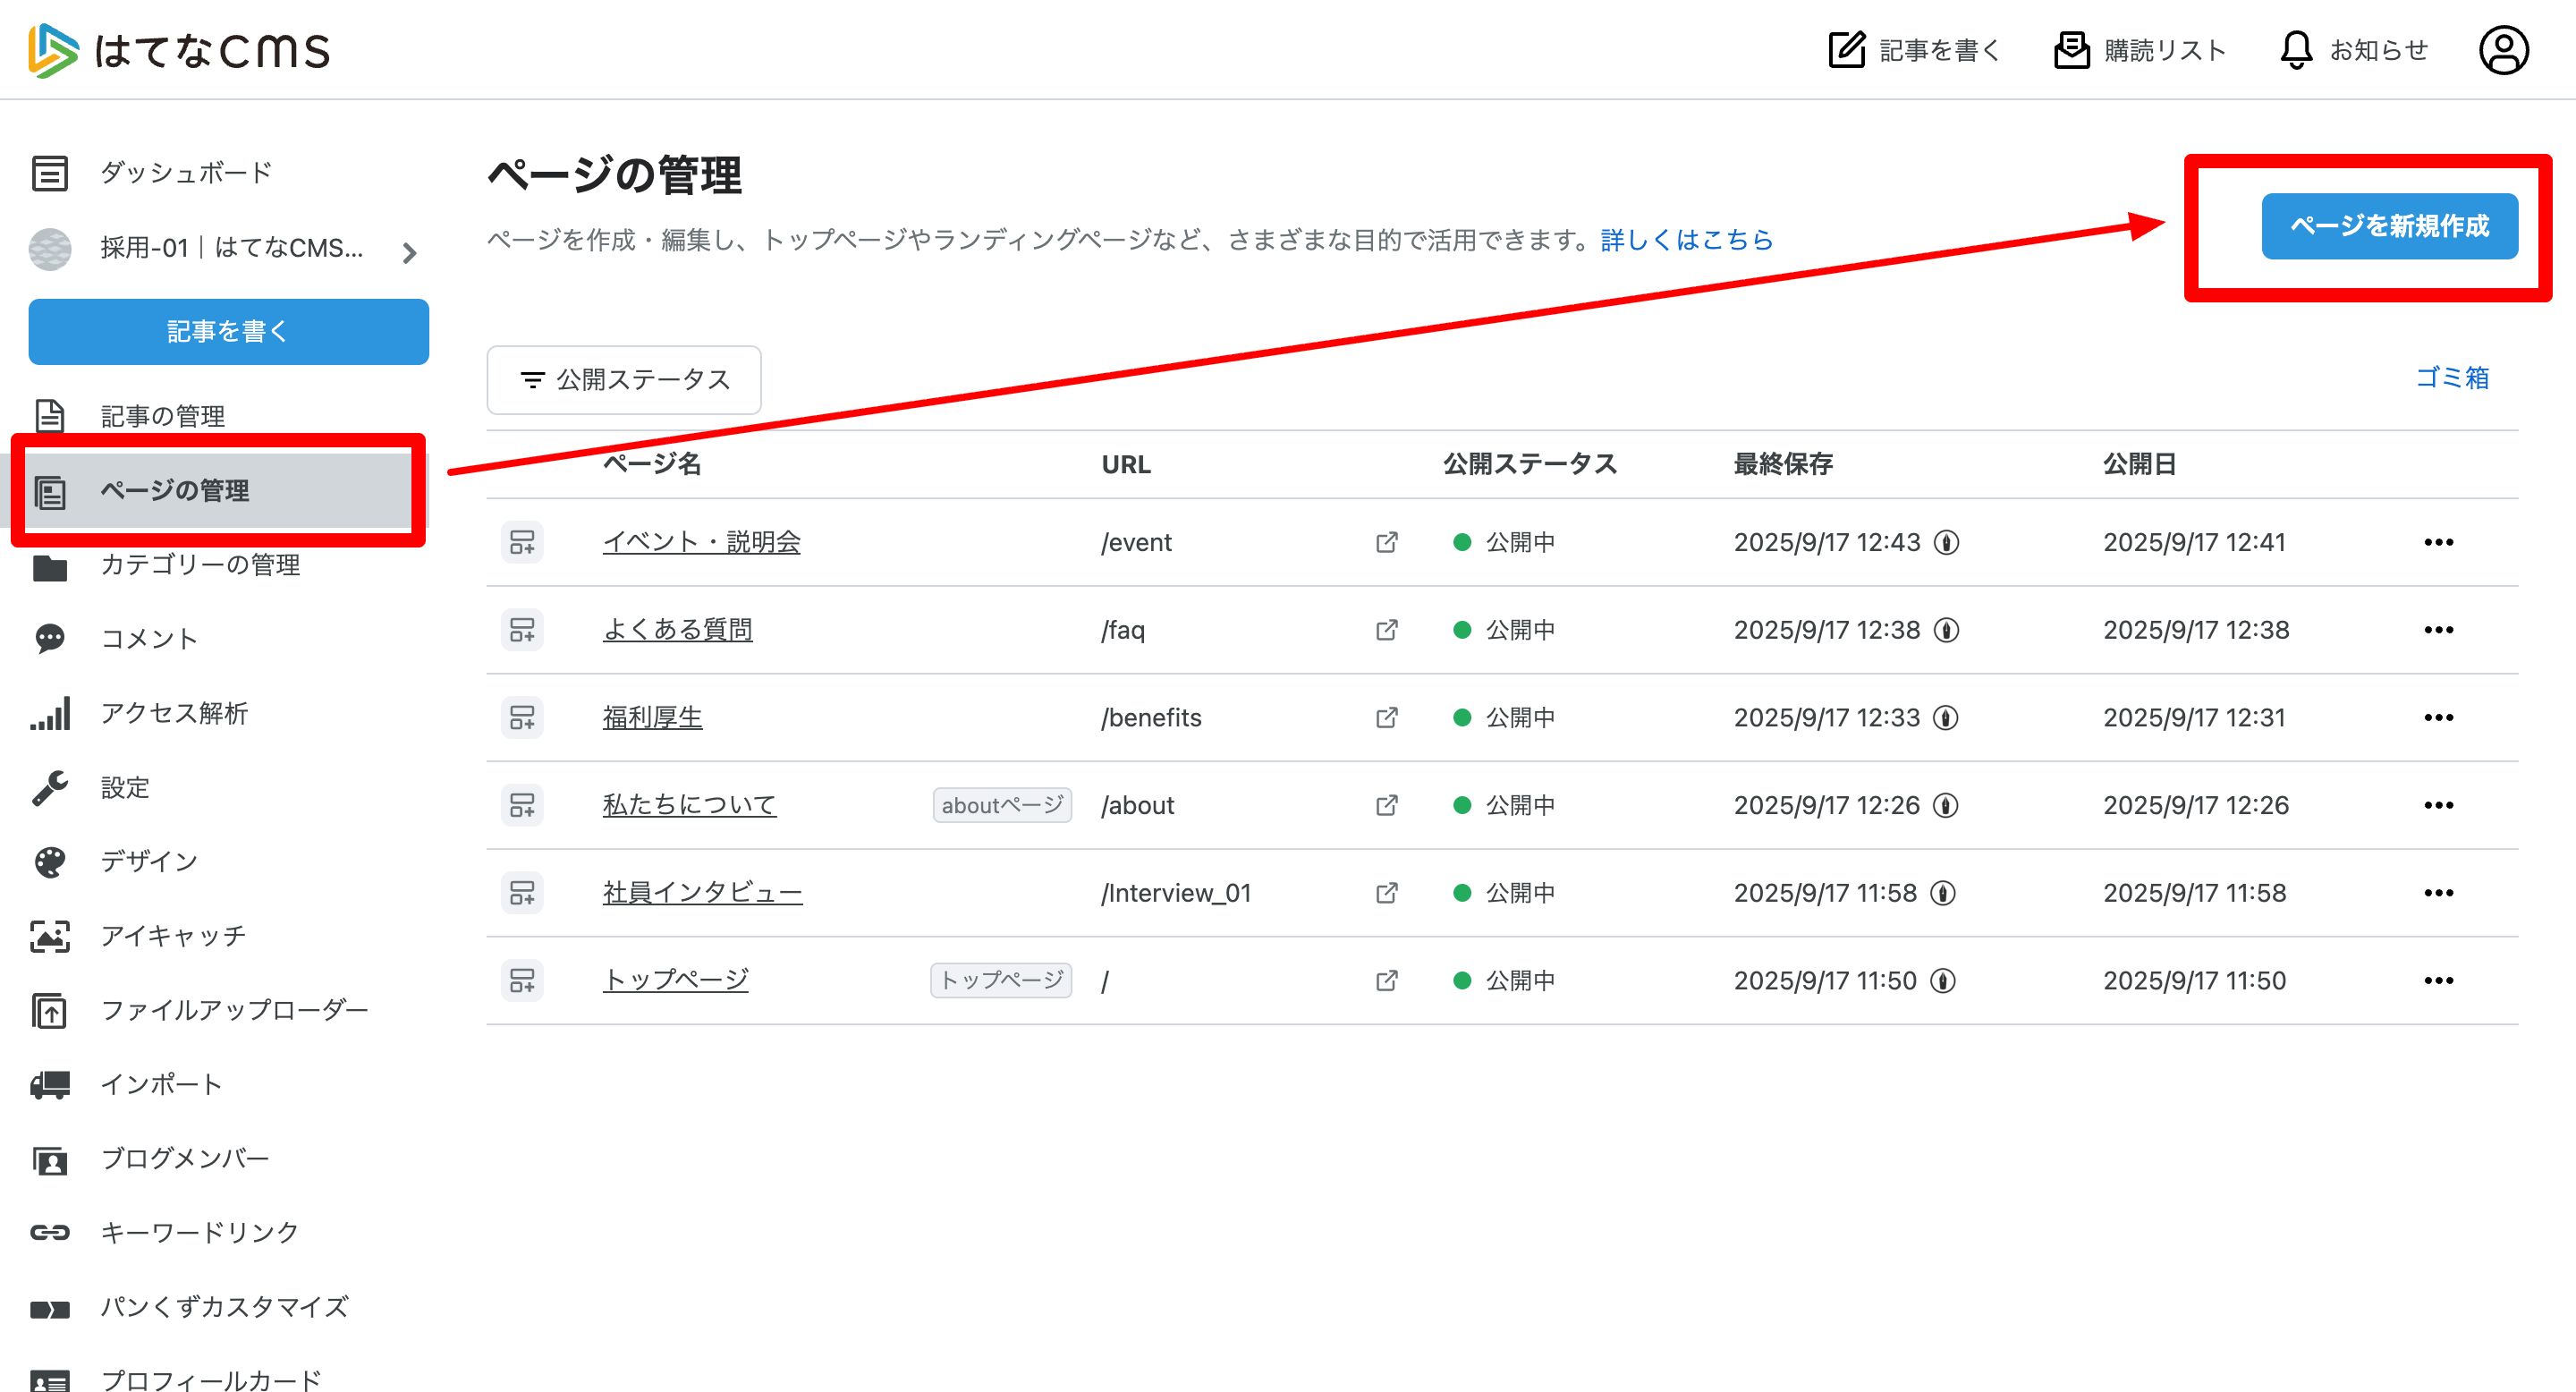
Task: Click the 私たちについて page name
Action: click(689, 805)
